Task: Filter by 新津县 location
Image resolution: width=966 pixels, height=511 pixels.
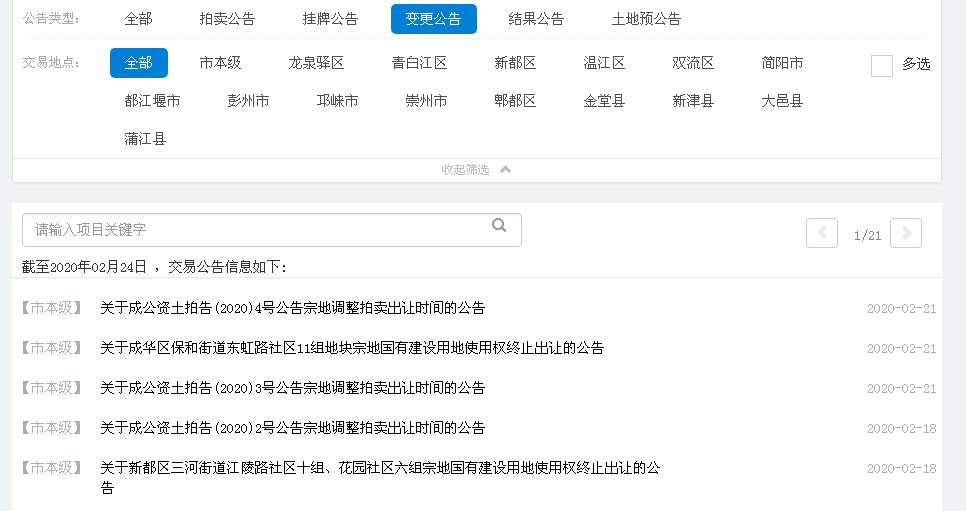Action: pyautogui.click(x=693, y=101)
